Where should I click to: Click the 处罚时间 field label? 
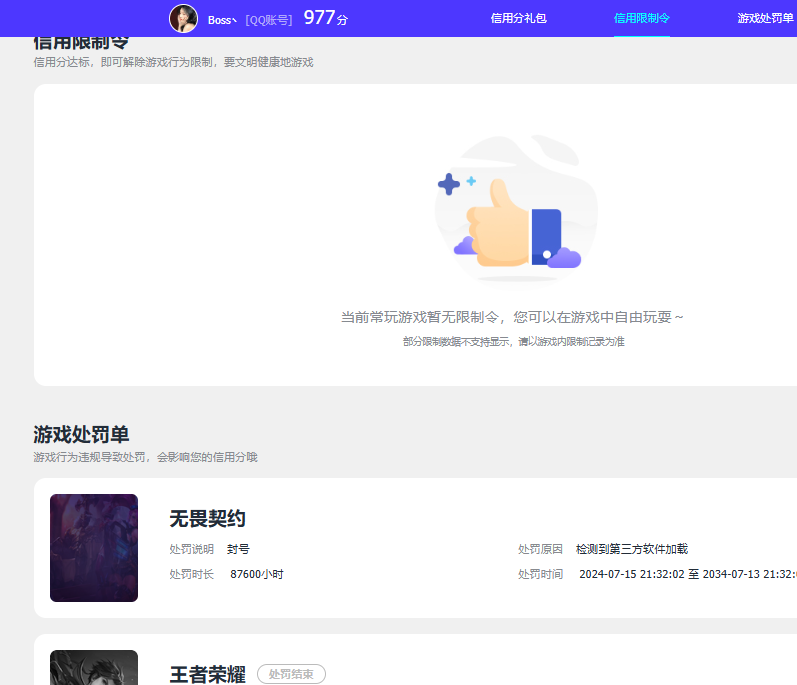(540, 574)
